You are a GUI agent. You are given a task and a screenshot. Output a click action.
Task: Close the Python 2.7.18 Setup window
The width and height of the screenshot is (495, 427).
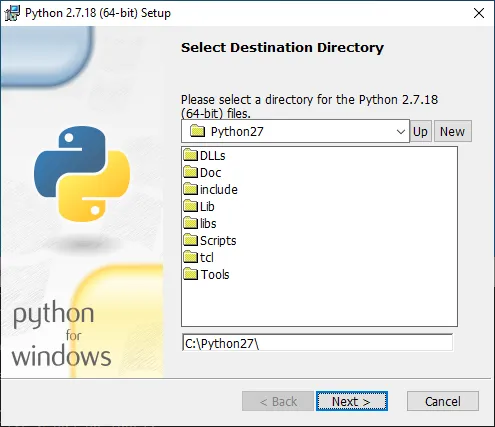coord(479,13)
